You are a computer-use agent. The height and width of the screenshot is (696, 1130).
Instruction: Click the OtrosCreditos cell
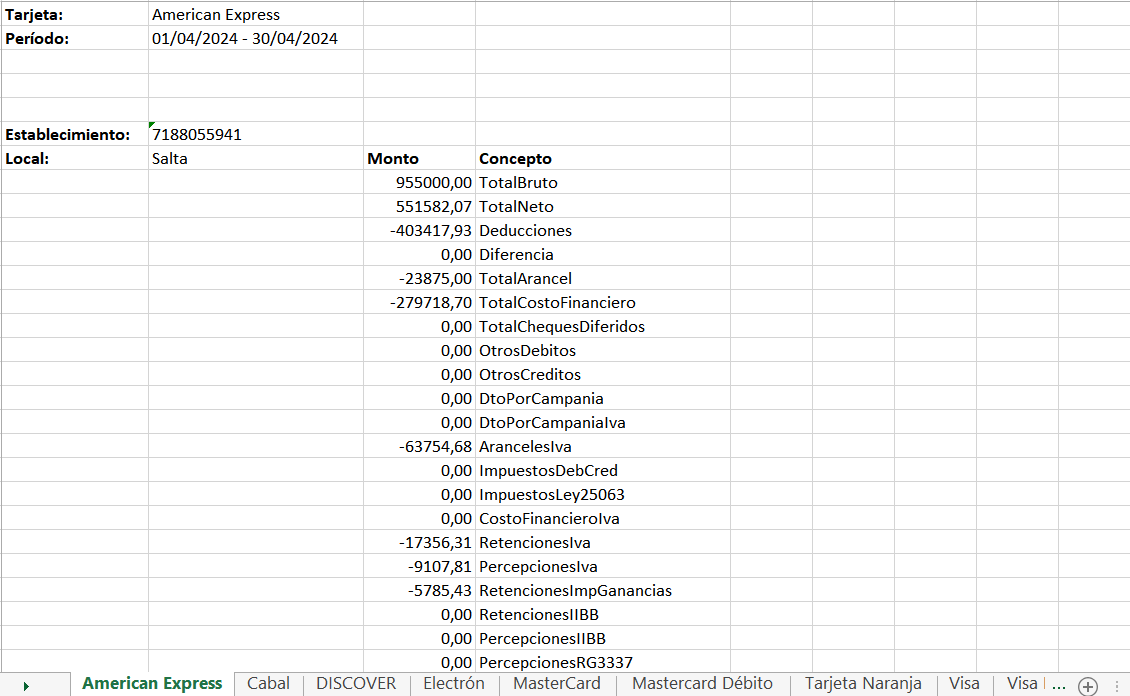point(602,375)
